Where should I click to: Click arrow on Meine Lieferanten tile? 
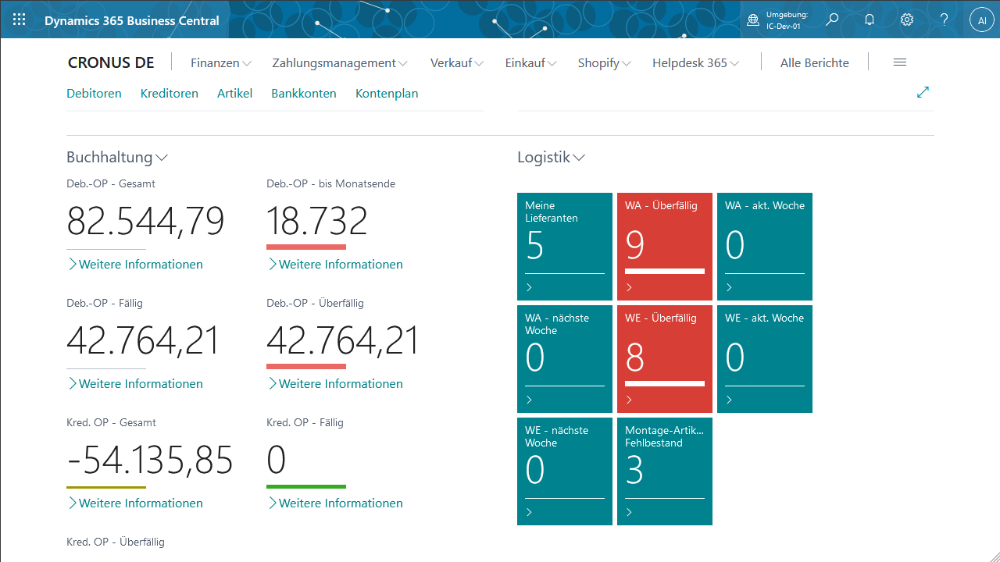coord(529,288)
